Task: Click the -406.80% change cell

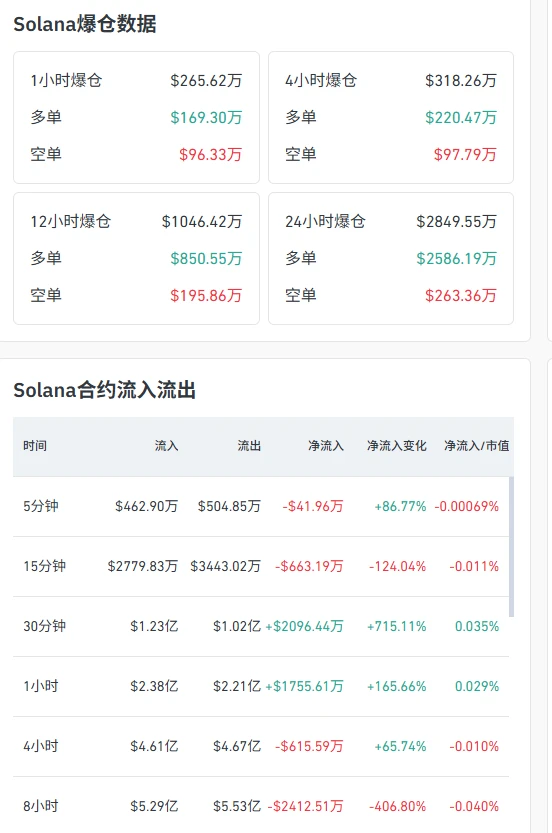Action: [397, 806]
